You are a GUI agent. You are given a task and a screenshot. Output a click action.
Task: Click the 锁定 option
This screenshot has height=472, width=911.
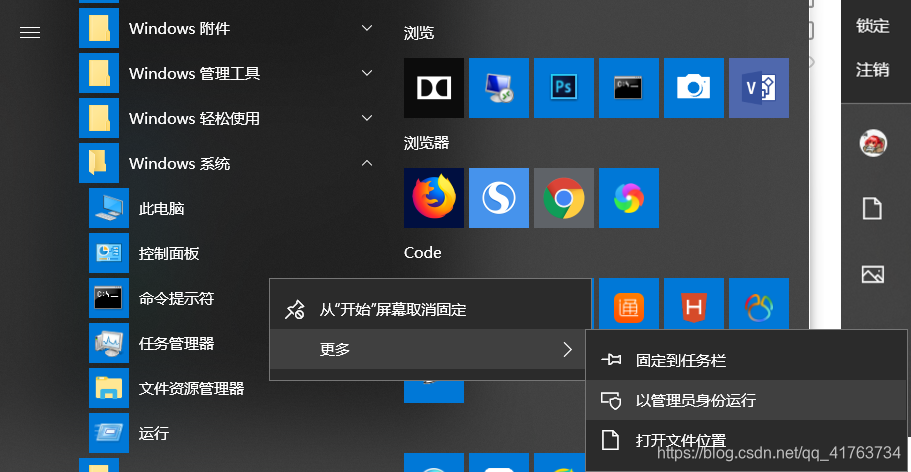tap(873, 26)
